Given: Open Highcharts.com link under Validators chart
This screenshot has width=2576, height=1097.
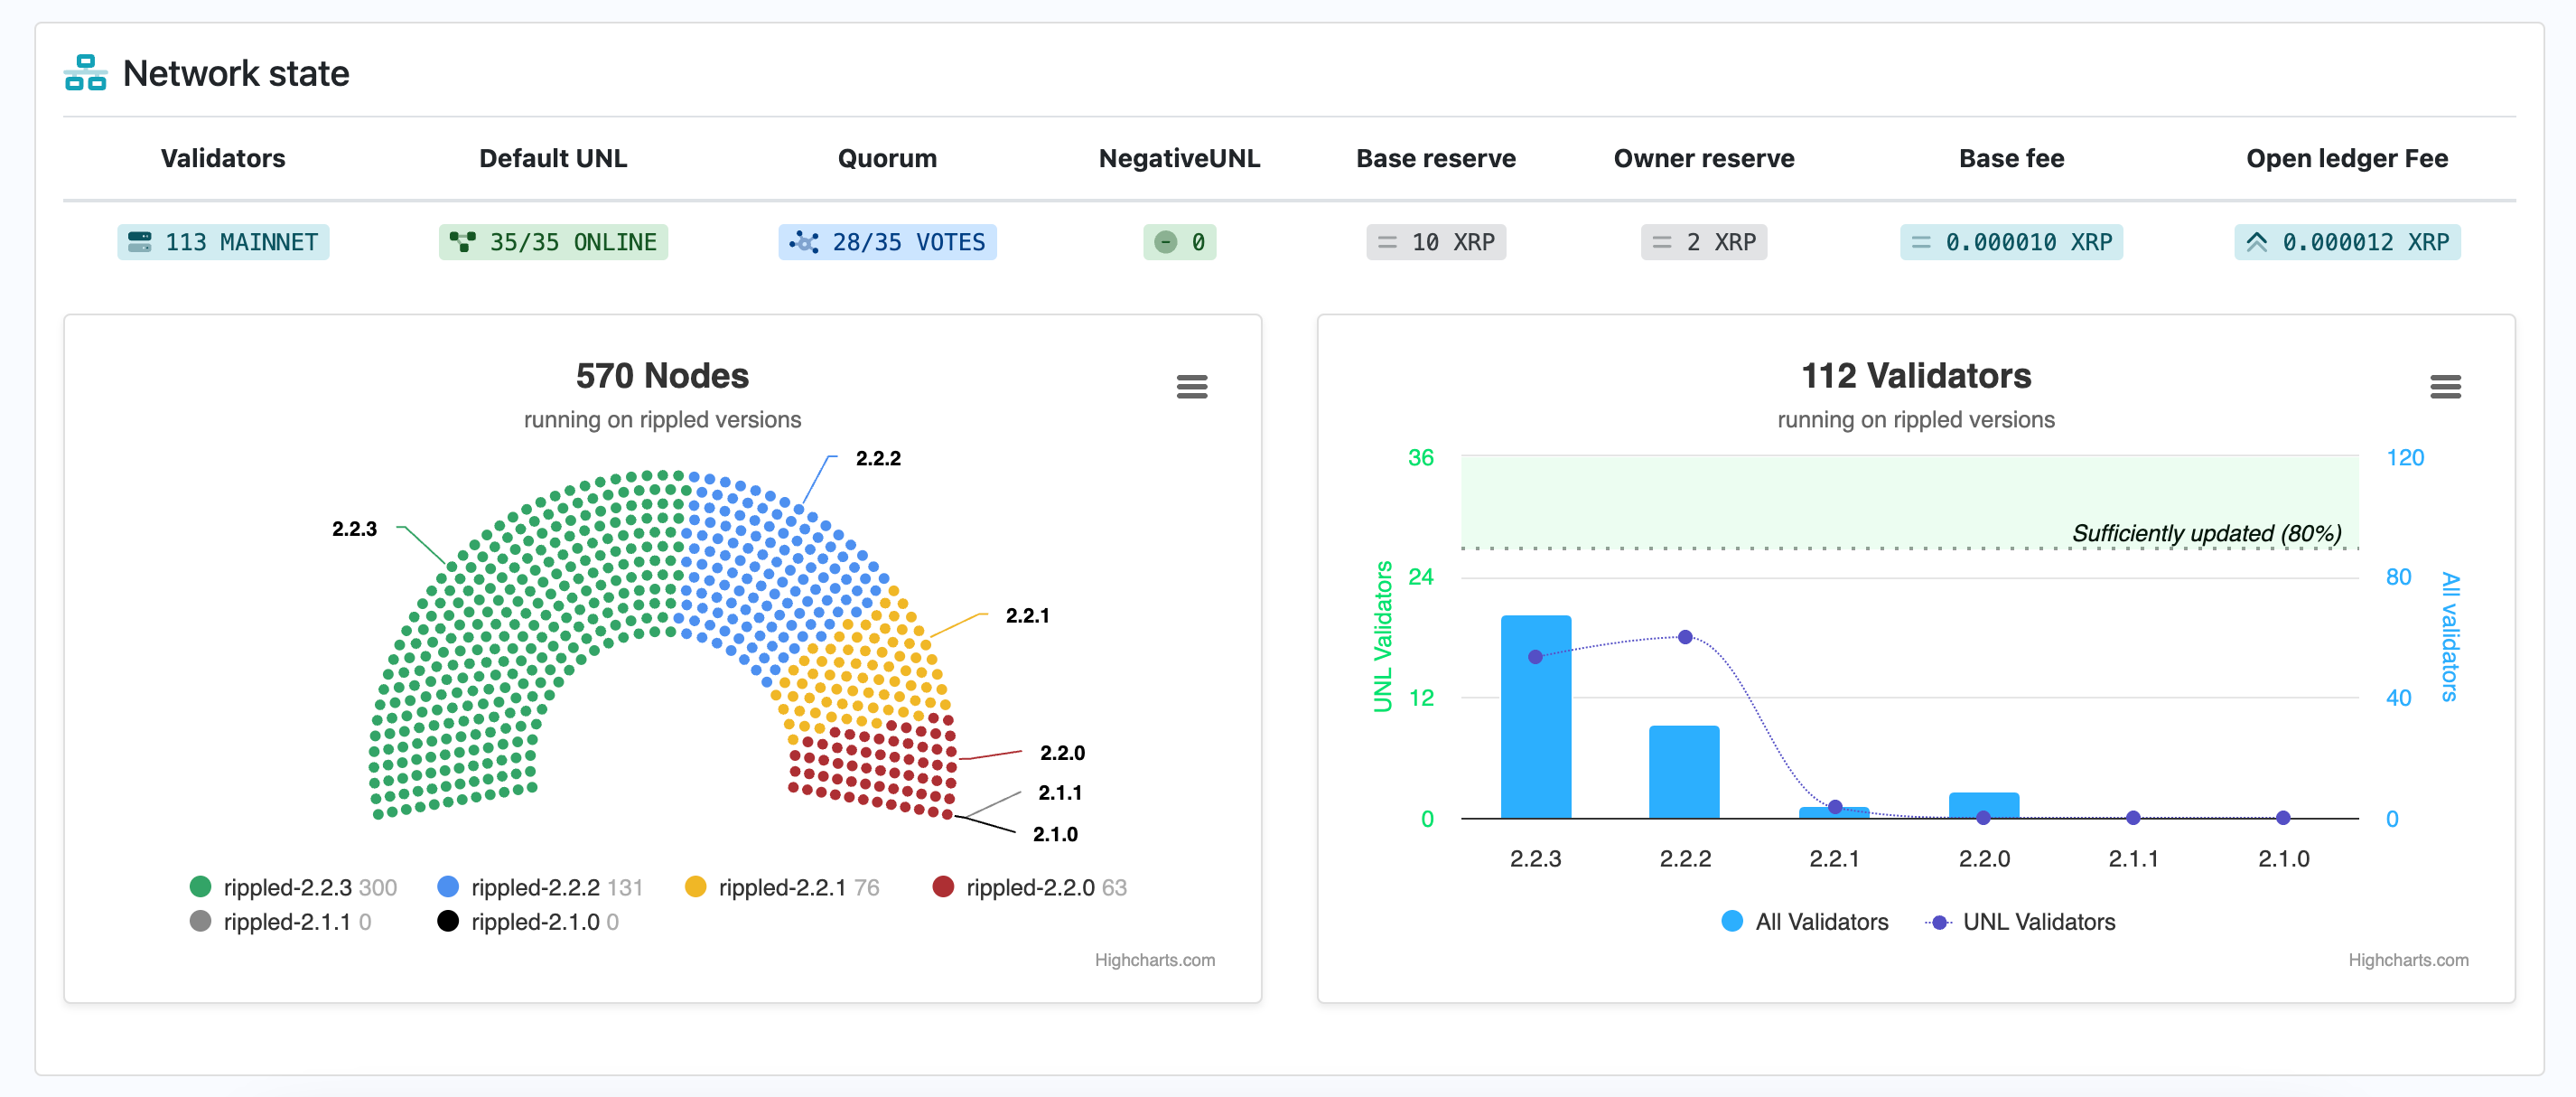Looking at the screenshot, I should [2408, 960].
